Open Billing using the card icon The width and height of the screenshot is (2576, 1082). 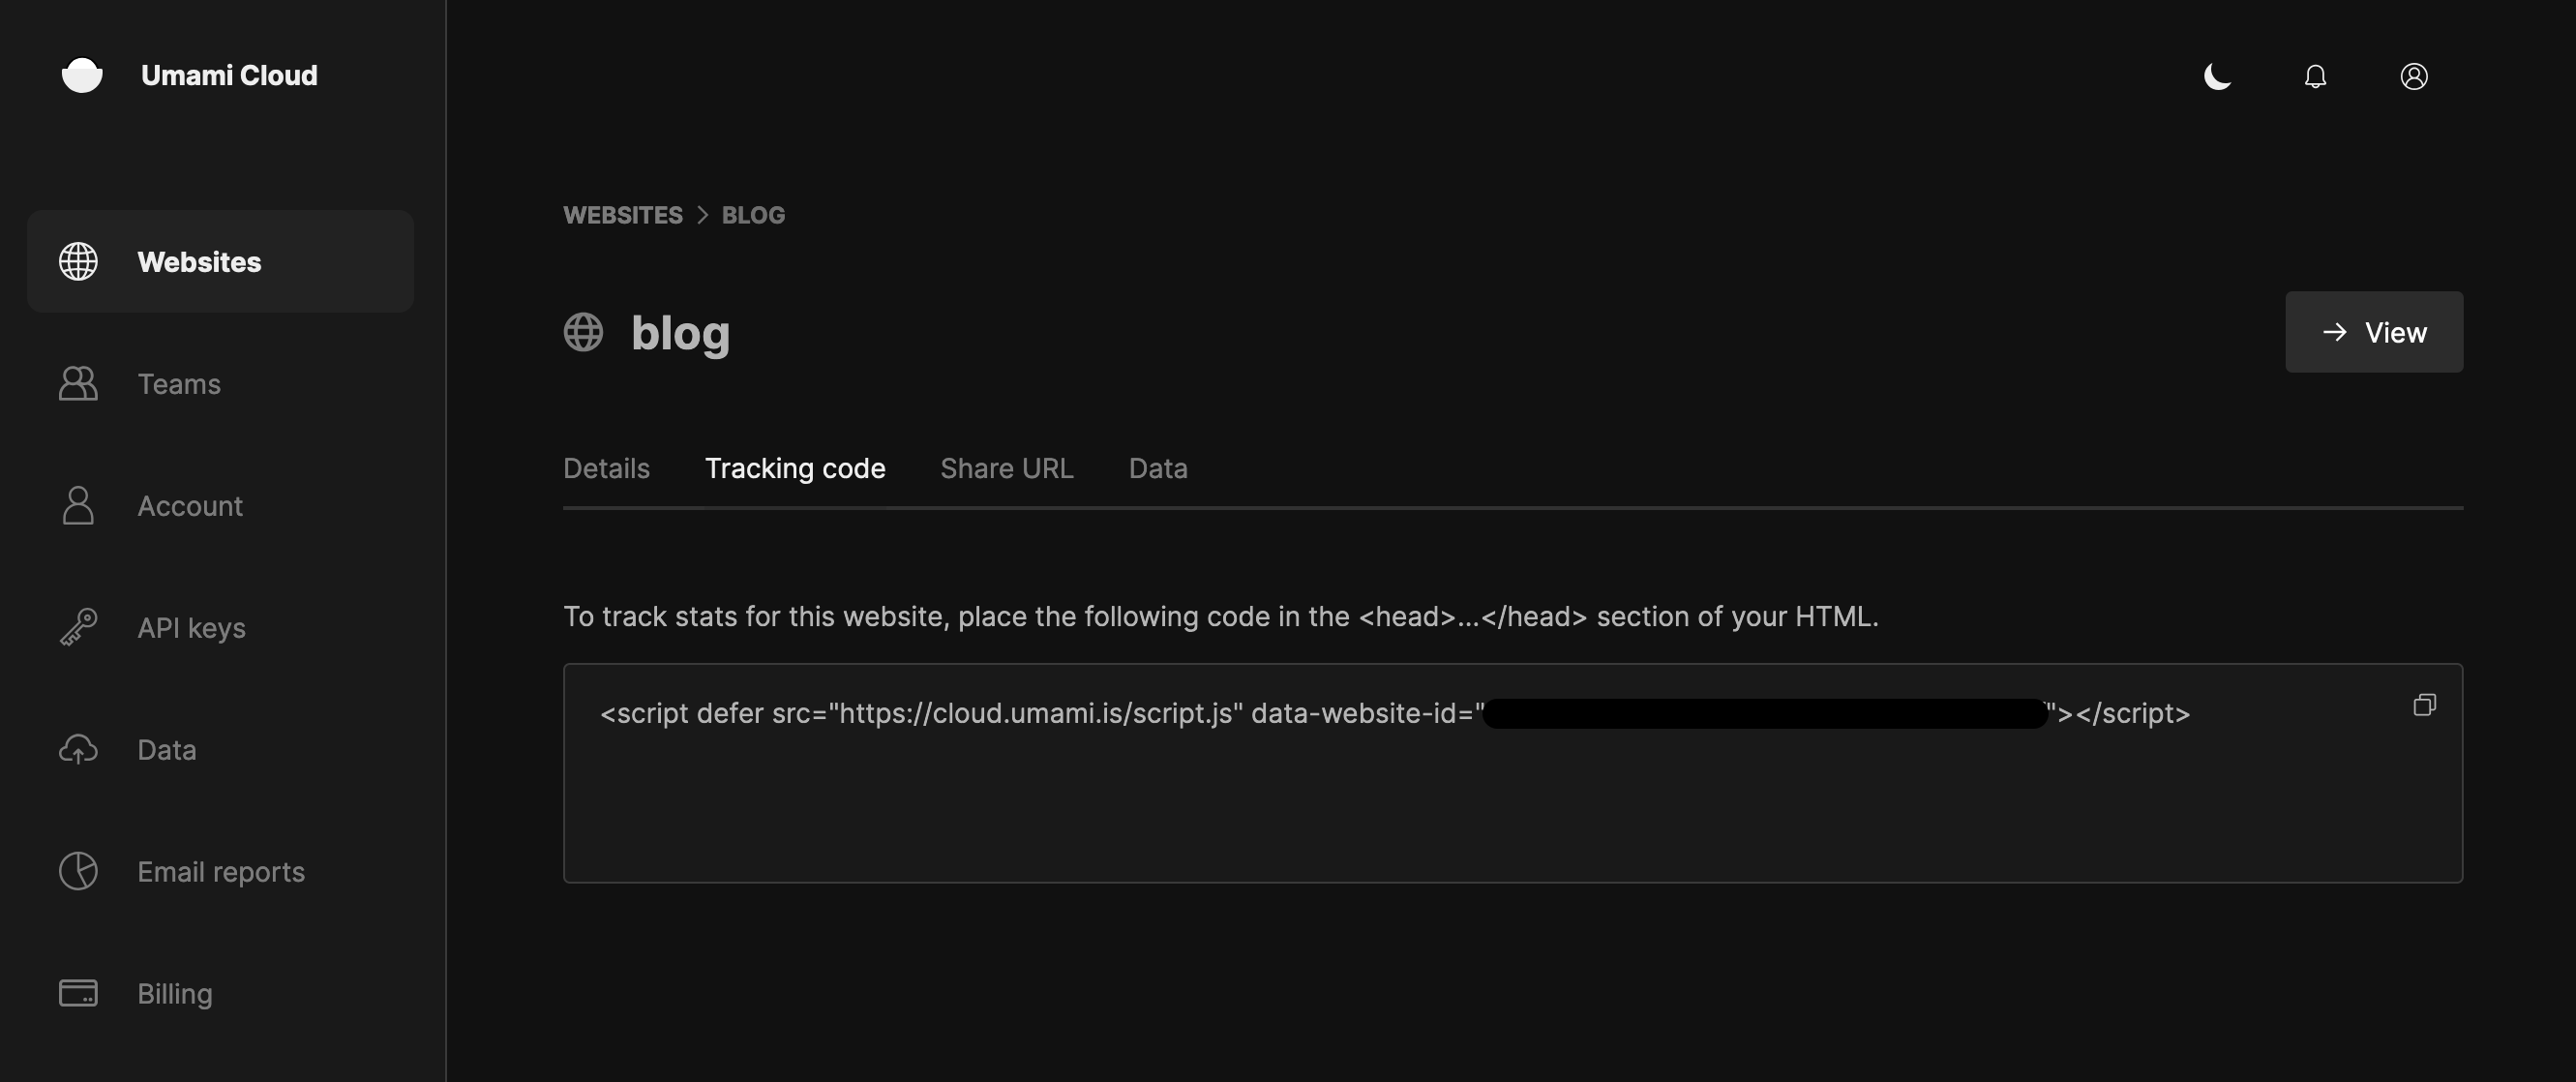click(78, 993)
